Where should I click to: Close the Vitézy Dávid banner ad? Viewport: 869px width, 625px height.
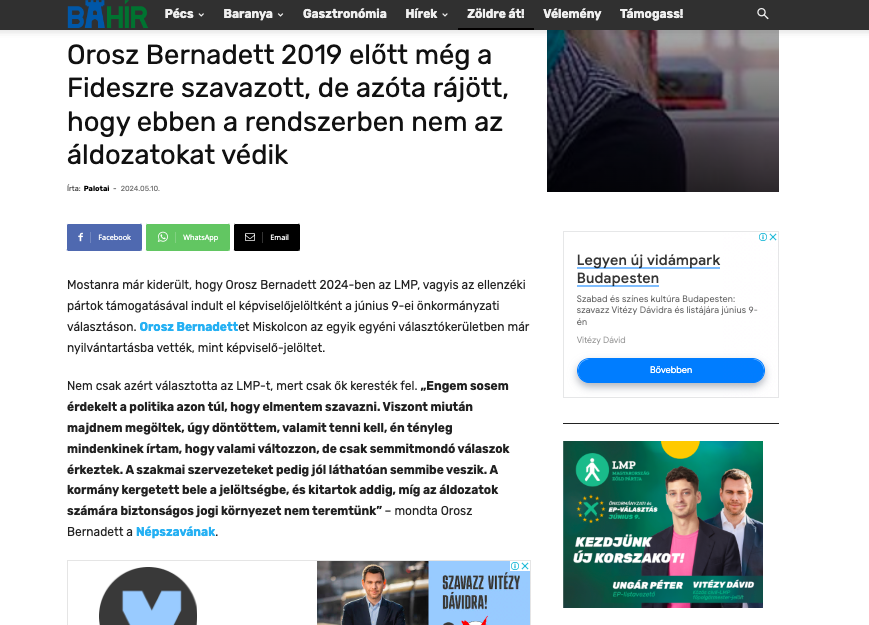(525, 566)
